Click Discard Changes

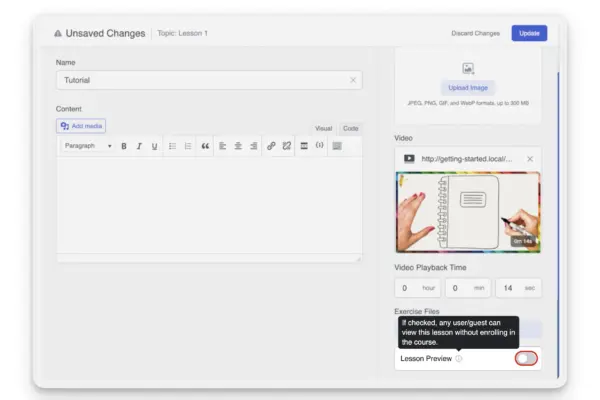tap(475, 33)
